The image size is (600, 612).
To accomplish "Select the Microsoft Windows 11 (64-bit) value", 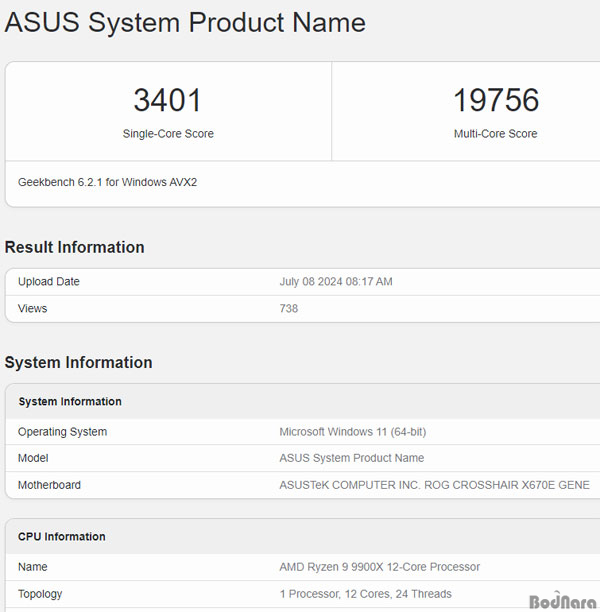I will [353, 432].
